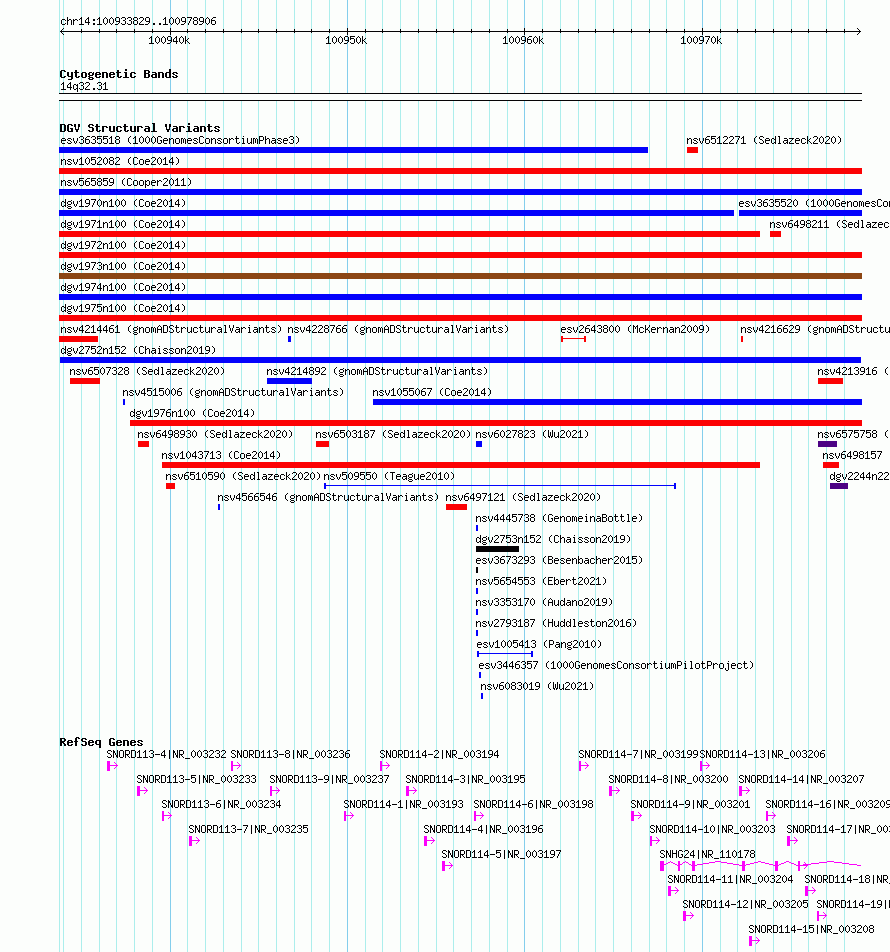Click the SNORD113-6 gene arrow glyph
890x952 pixels.
pyautogui.click(x=167, y=816)
